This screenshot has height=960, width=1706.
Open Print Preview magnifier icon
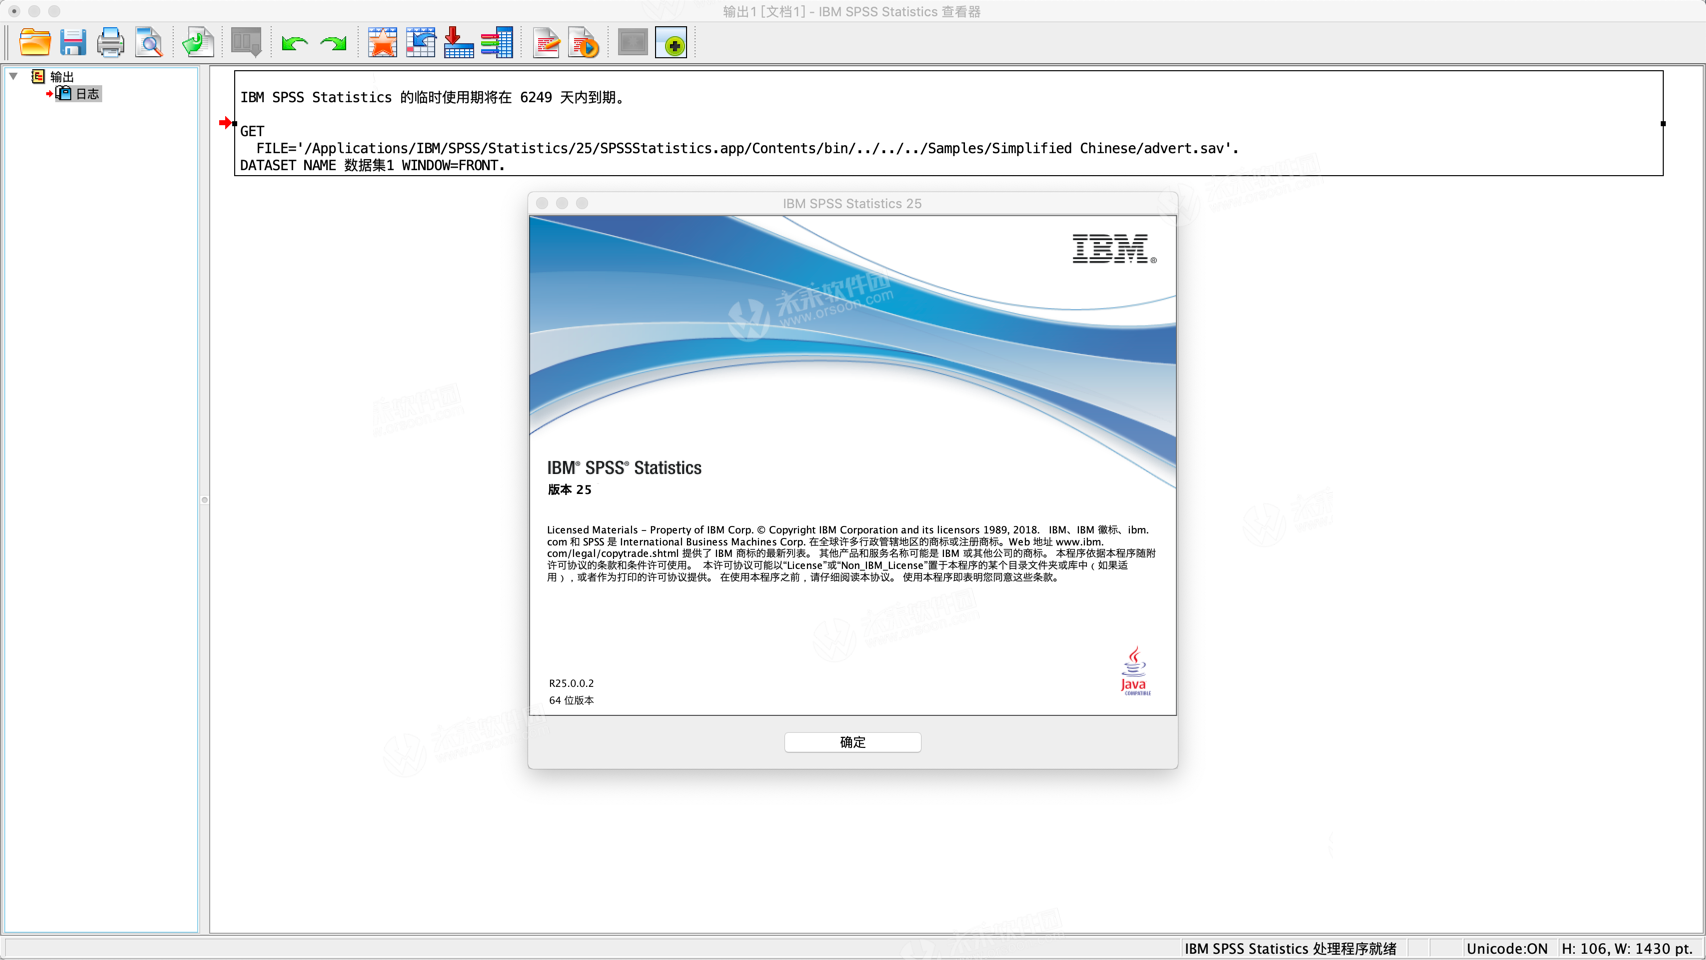click(149, 43)
